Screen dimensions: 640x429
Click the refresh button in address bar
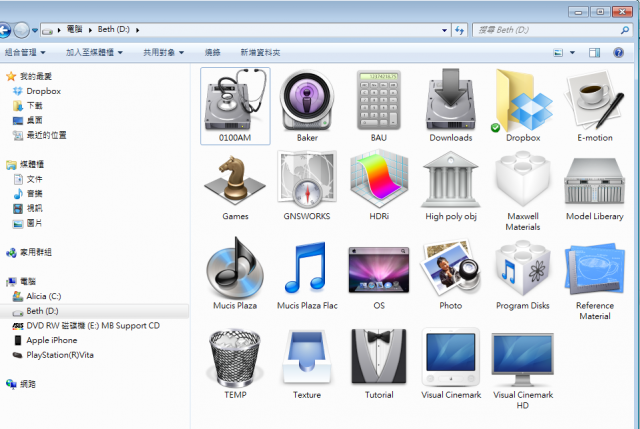[460, 30]
